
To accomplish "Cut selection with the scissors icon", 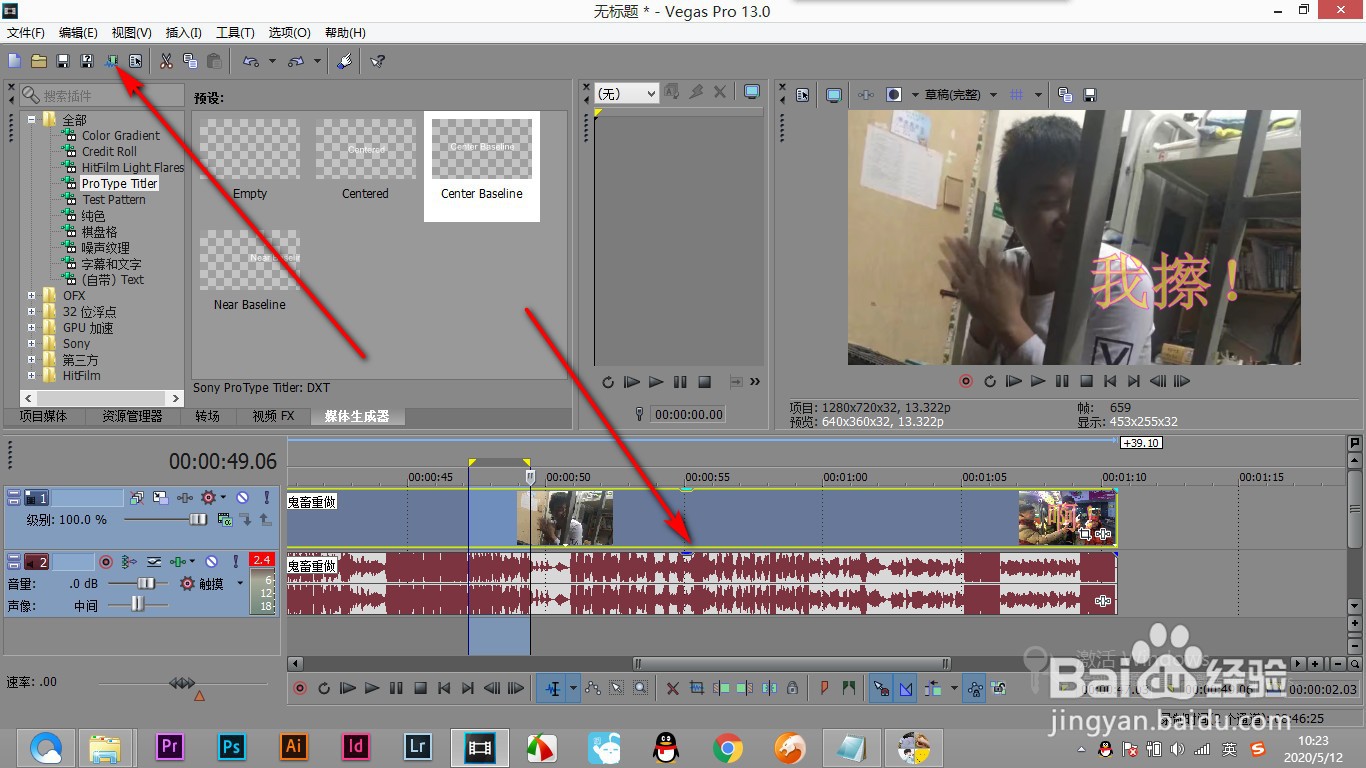I will (x=166, y=61).
